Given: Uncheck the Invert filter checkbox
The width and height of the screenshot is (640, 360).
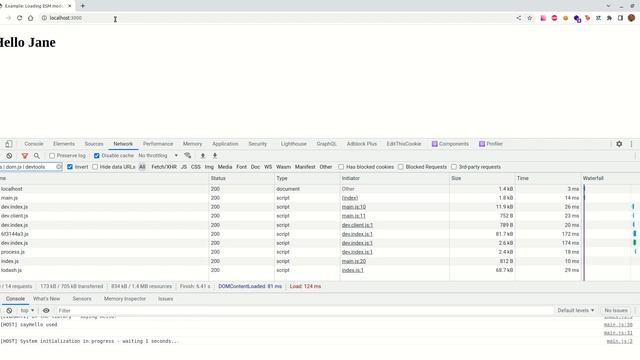Looking at the screenshot, I should coord(70,167).
